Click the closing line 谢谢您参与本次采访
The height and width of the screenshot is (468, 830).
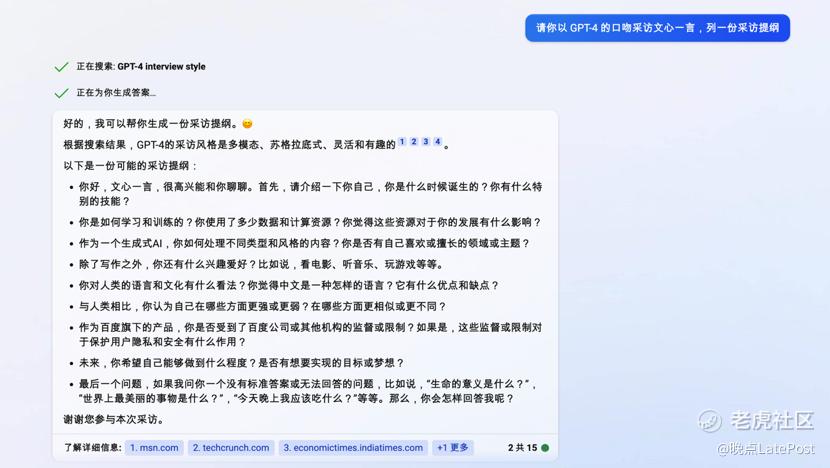pos(115,419)
